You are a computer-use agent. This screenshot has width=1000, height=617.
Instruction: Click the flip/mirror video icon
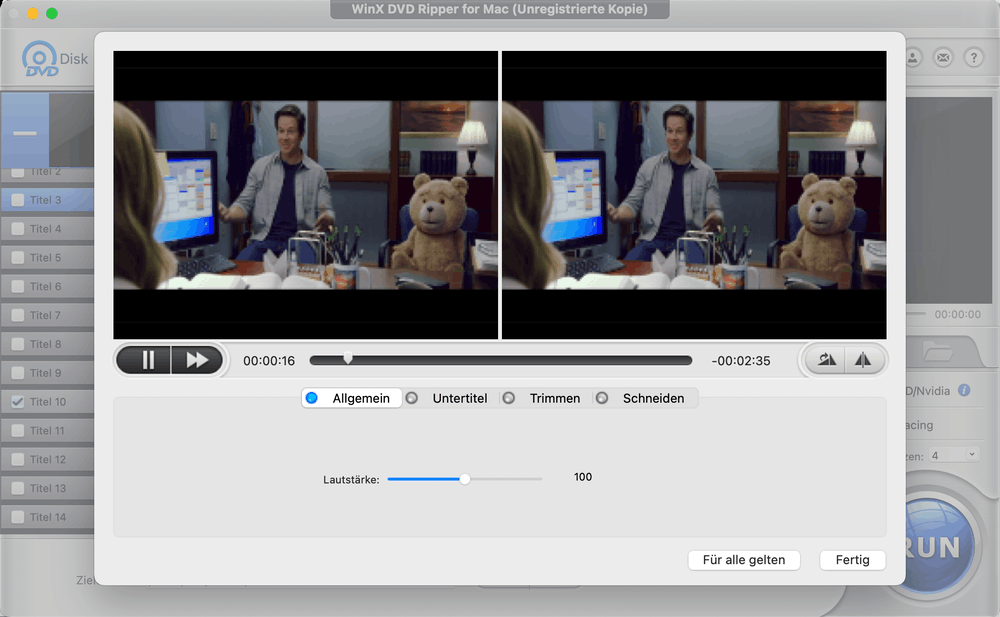(x=863, y=360)
